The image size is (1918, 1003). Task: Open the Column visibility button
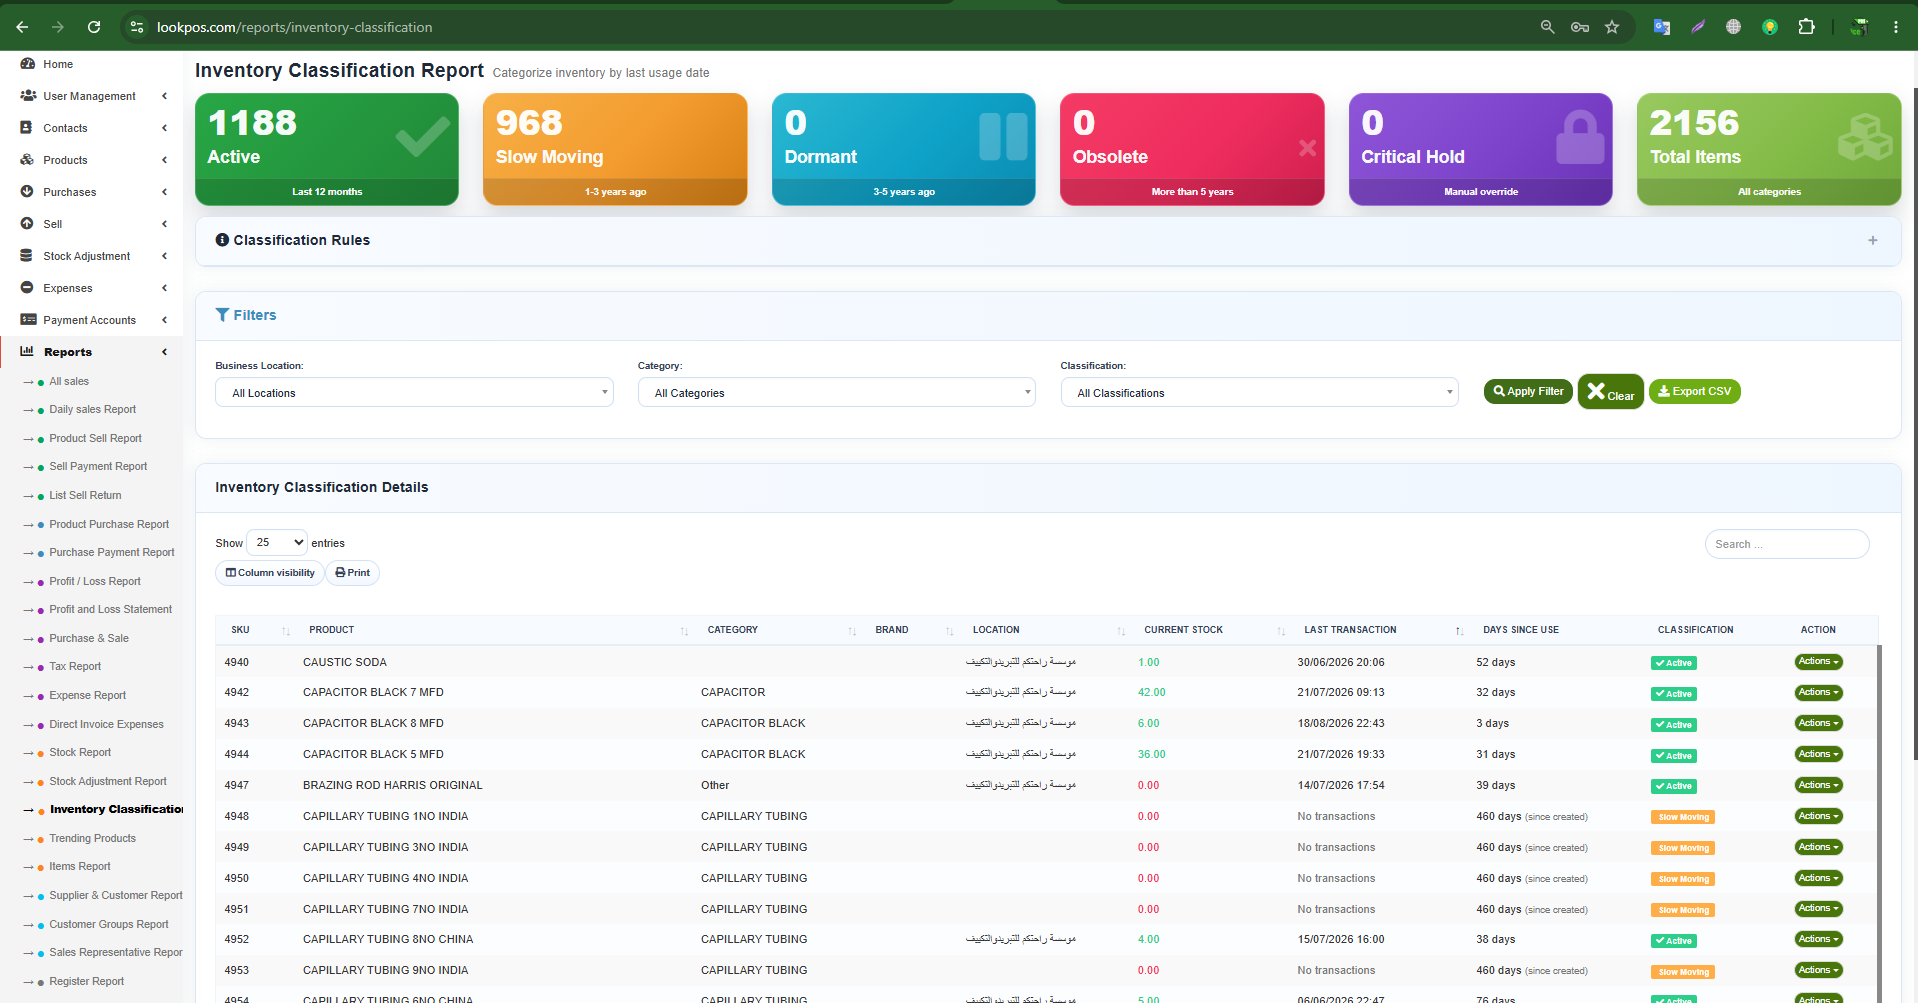[270, 573]
